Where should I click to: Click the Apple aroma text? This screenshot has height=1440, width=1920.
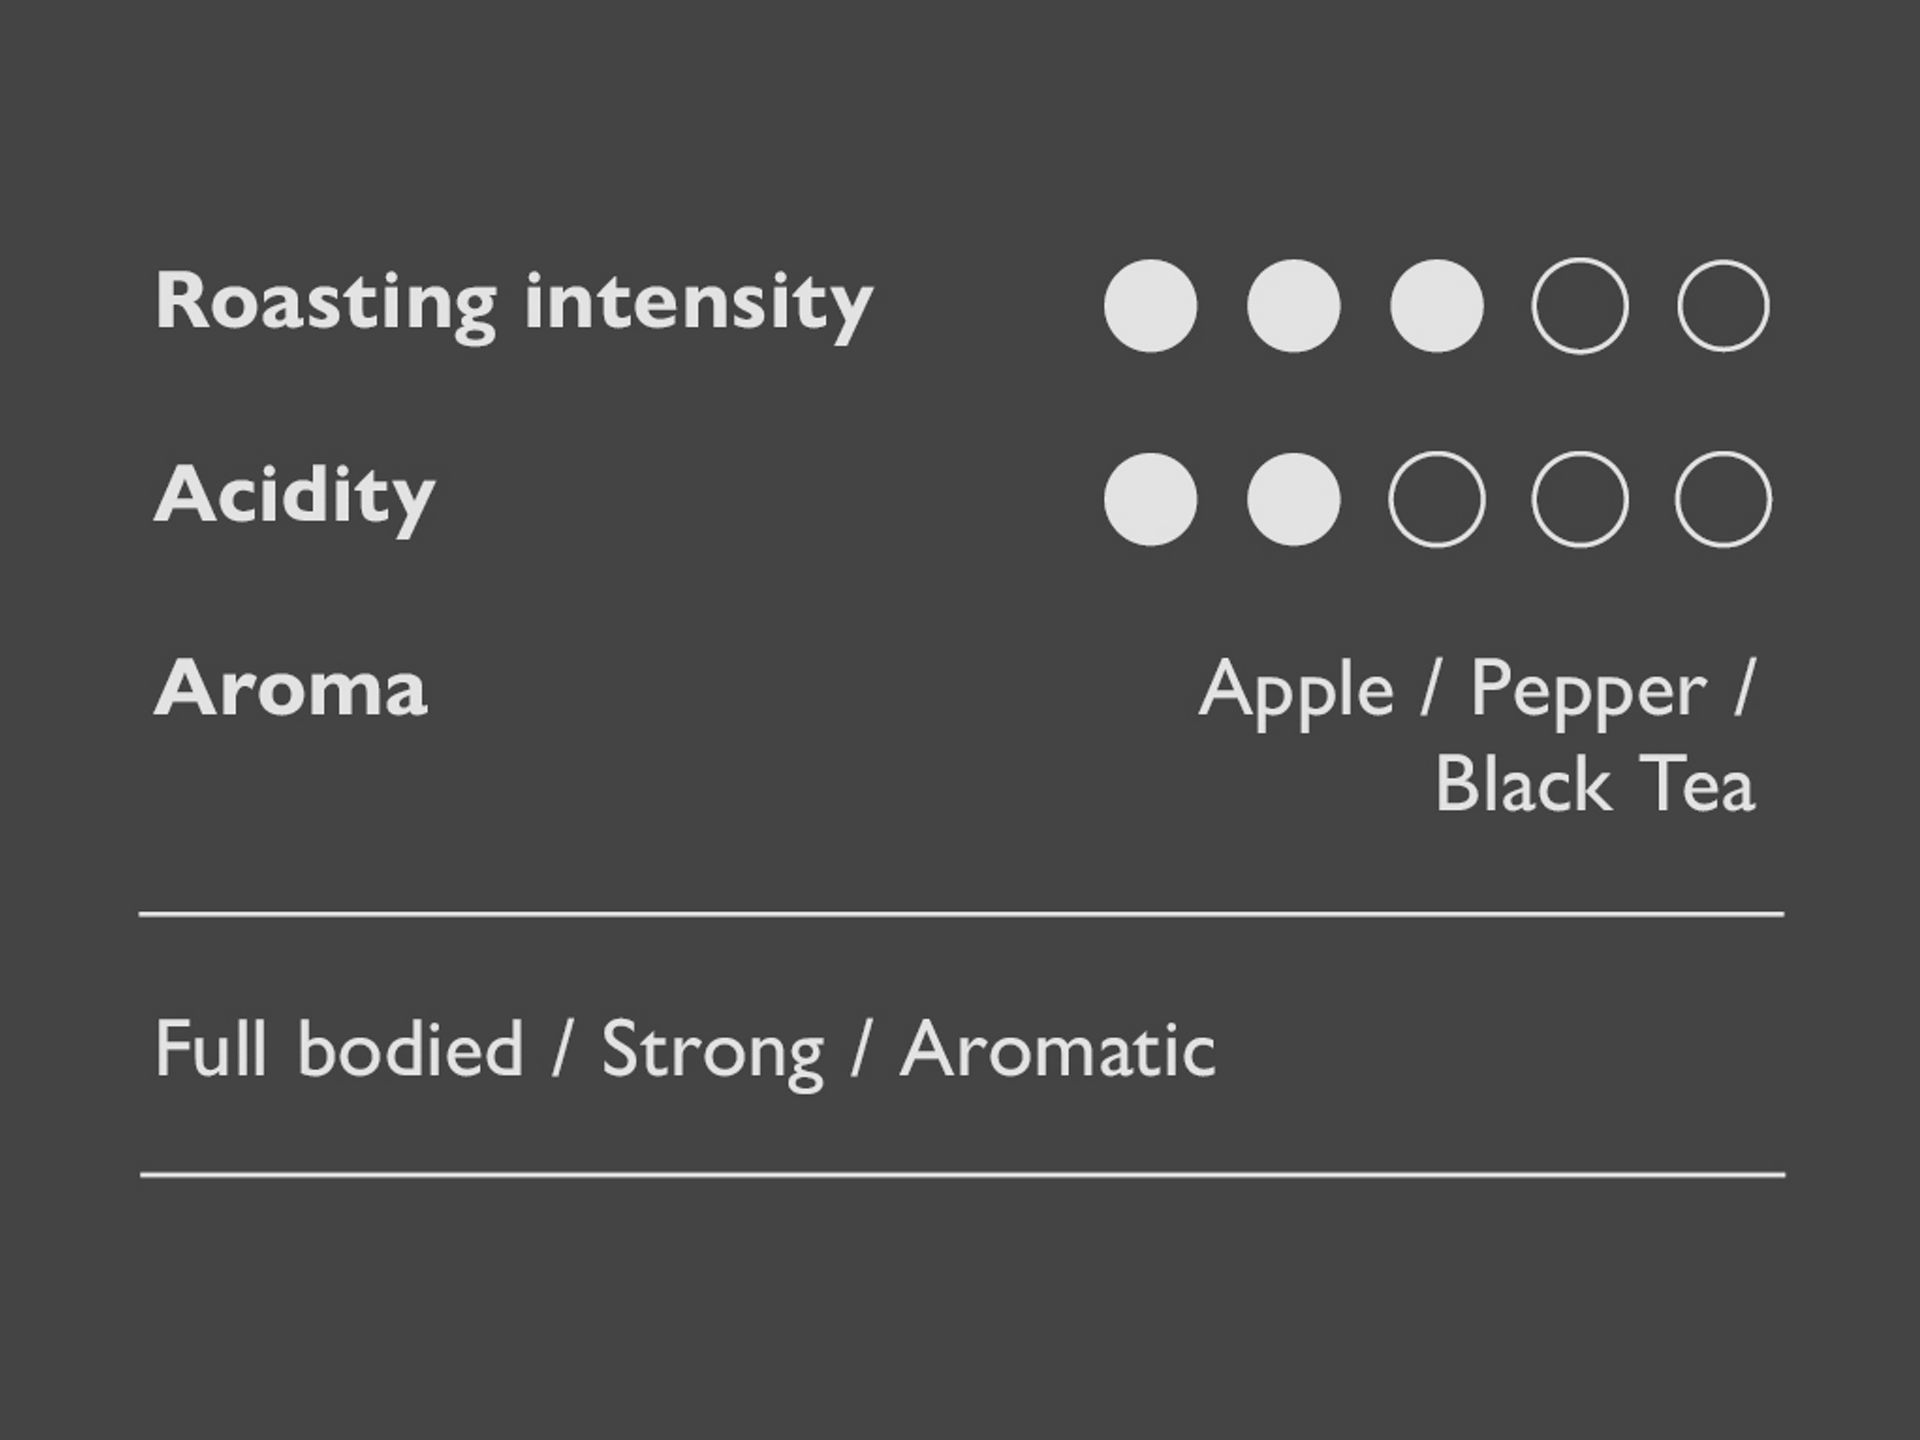pyautogui.click(x=1296, y=691)
